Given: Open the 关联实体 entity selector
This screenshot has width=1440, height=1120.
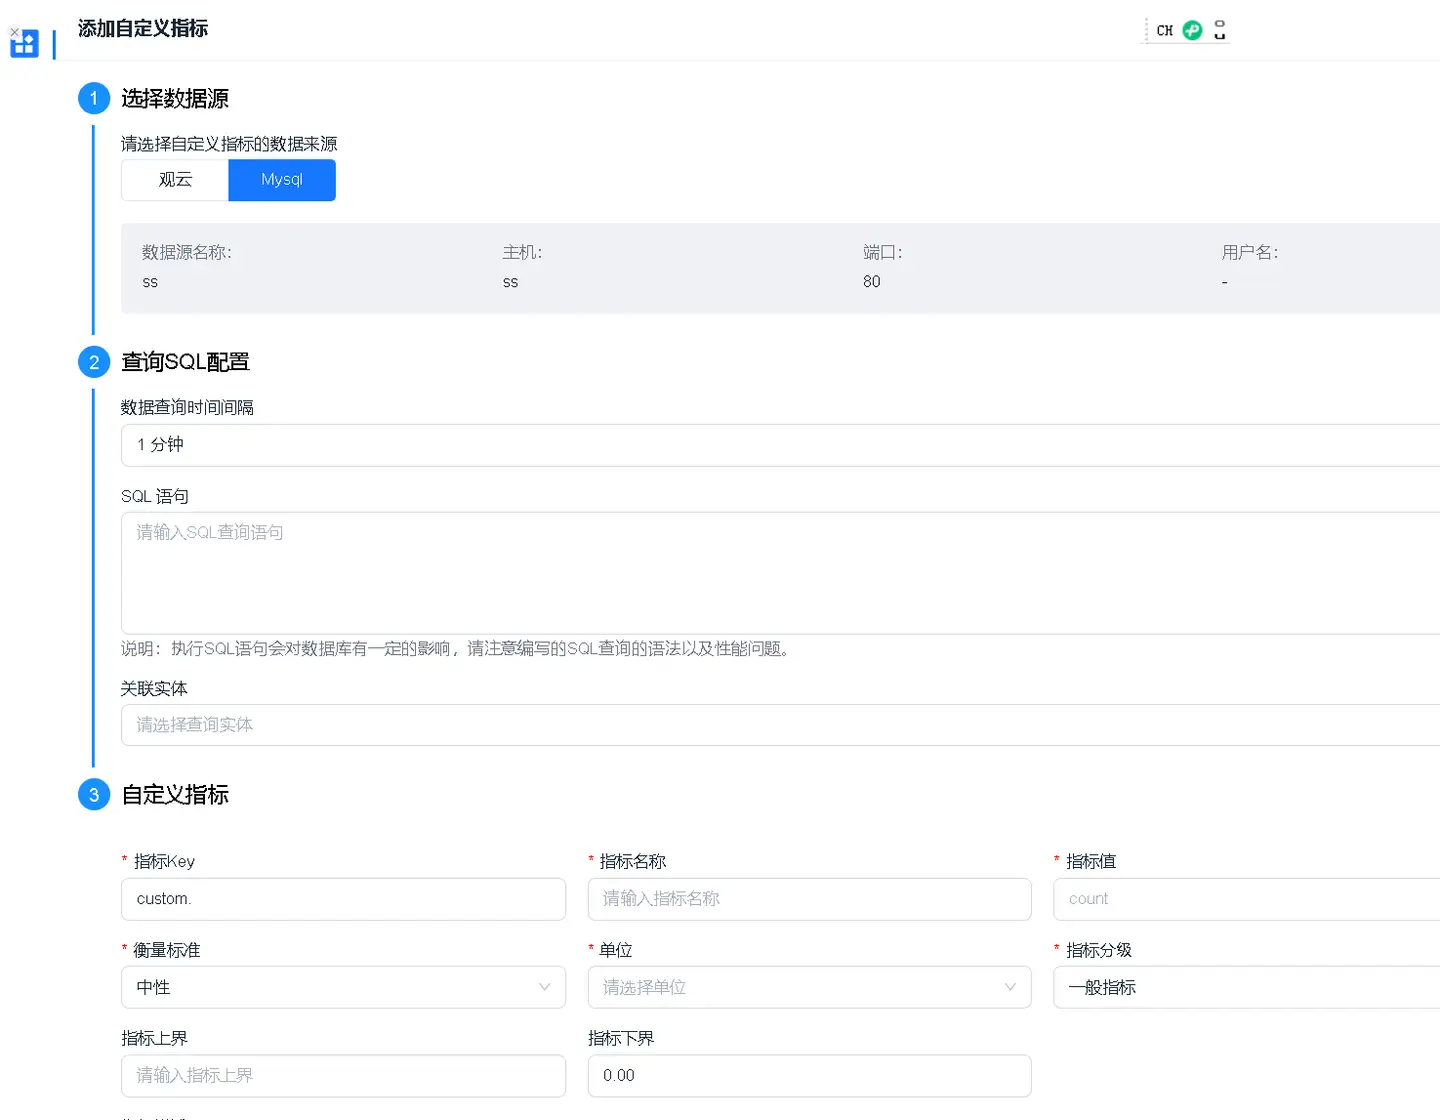Looking at the screenshot, I should 780,725.
